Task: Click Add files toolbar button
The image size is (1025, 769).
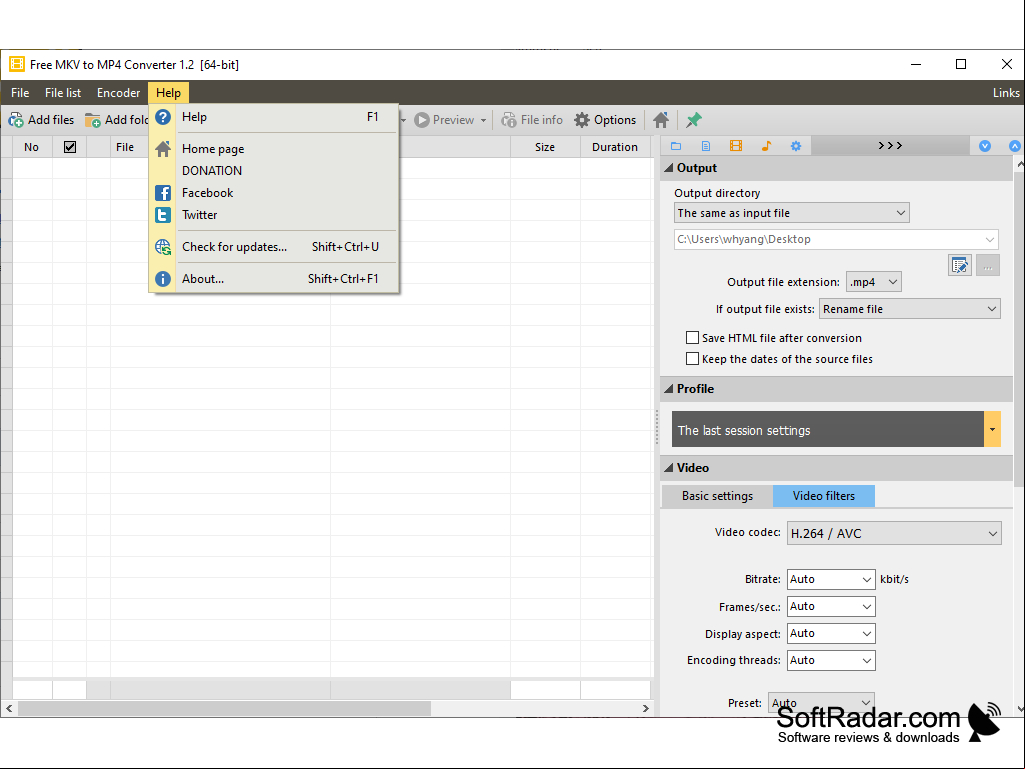Action: coord(42,120)
